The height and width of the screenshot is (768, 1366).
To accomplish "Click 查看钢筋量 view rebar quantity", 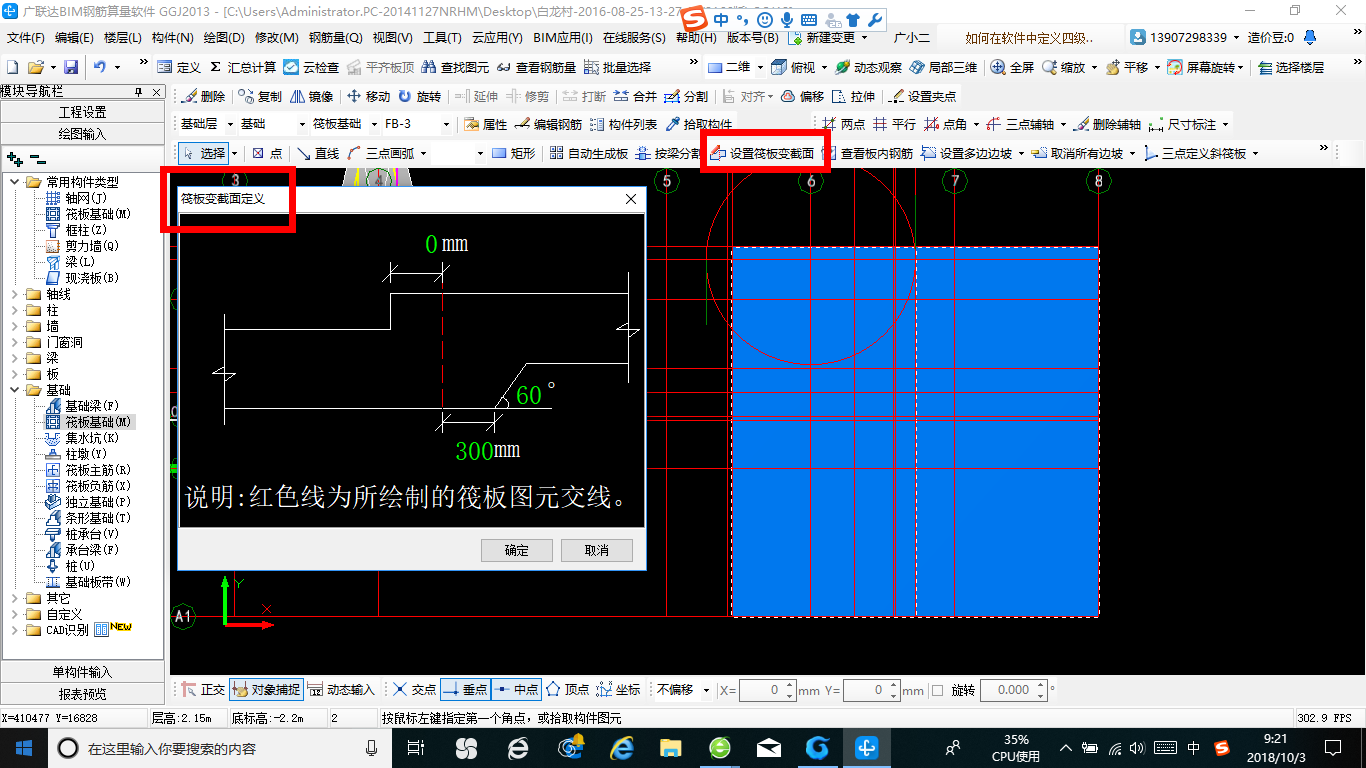I will 537,67.
